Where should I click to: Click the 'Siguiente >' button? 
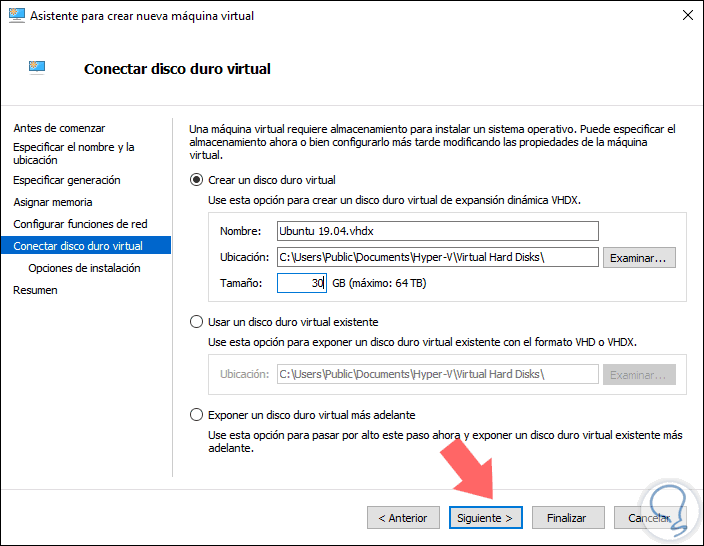(485, 518)
